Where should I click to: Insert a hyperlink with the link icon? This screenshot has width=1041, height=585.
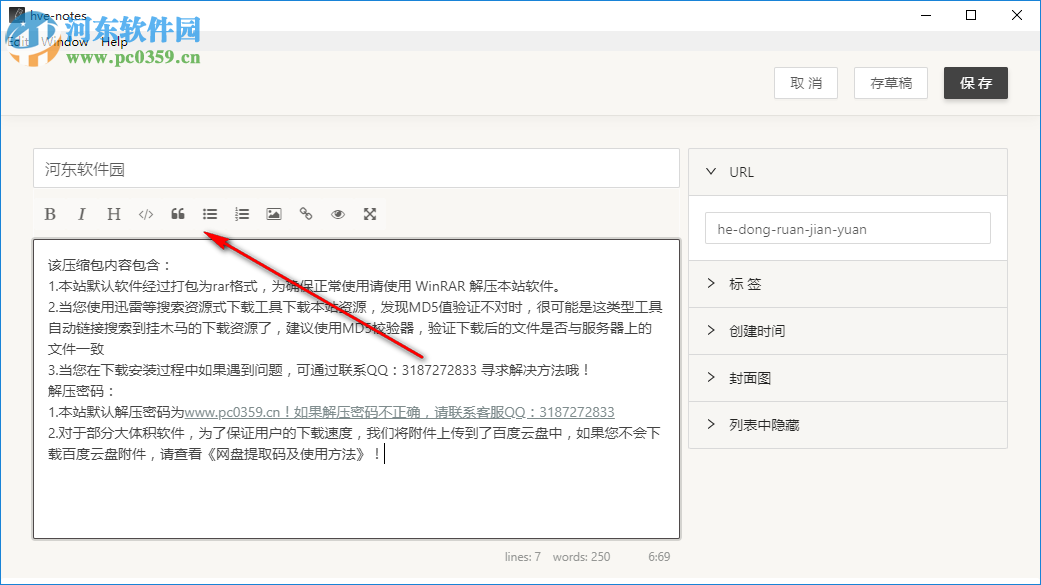click(x=305, y=214)
